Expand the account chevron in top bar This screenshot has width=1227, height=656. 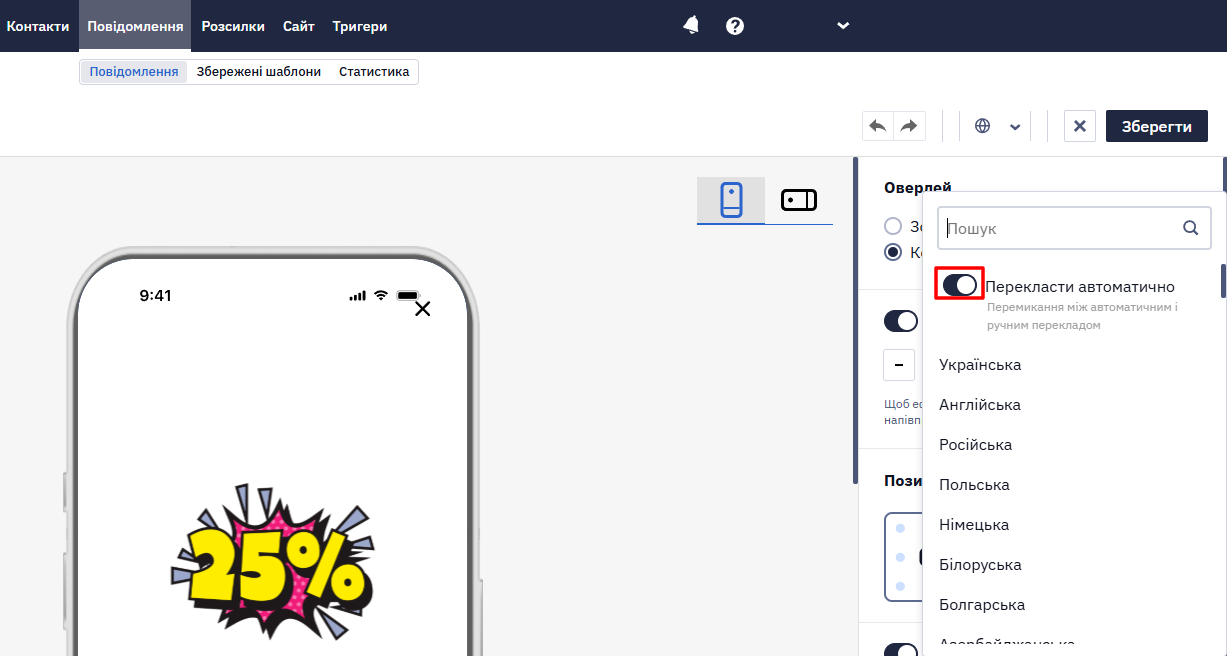pos(843,26)
